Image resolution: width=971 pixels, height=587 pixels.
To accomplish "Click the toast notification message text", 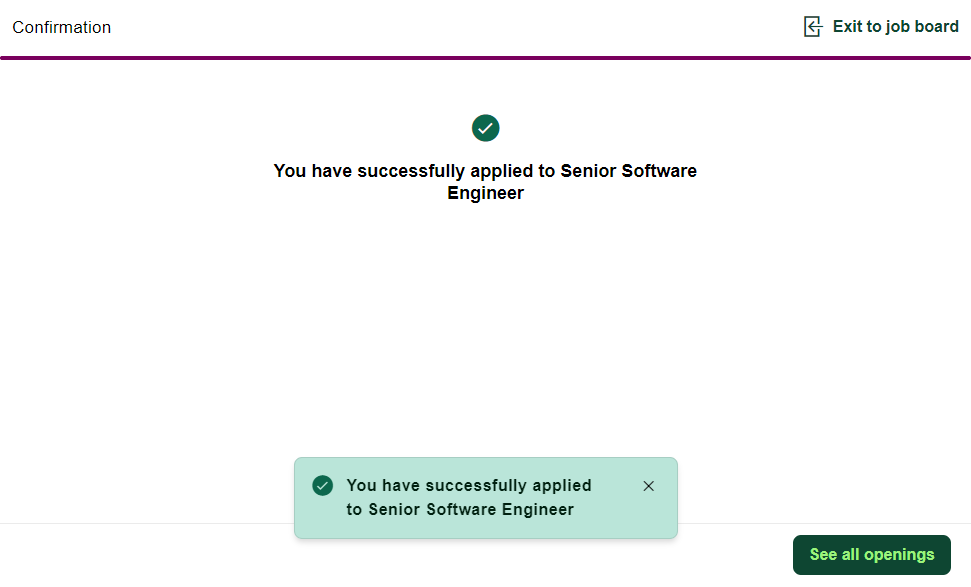I will pos(468,497).
